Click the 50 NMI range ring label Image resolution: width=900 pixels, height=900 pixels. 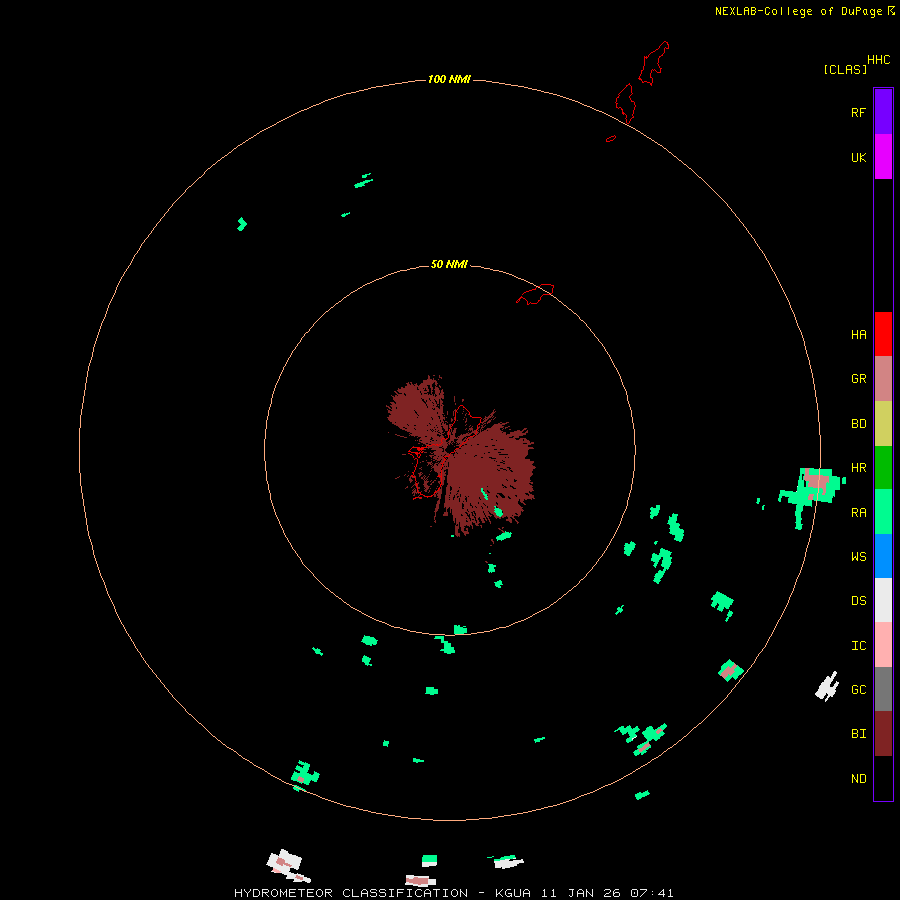449,264
